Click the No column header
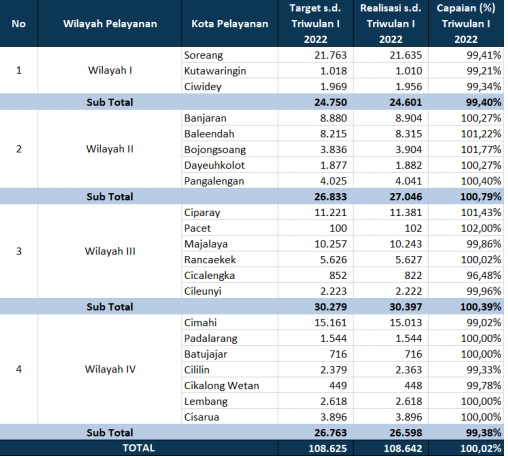Image resolution: width=508 pixels, height=458 pixels. 19,23
